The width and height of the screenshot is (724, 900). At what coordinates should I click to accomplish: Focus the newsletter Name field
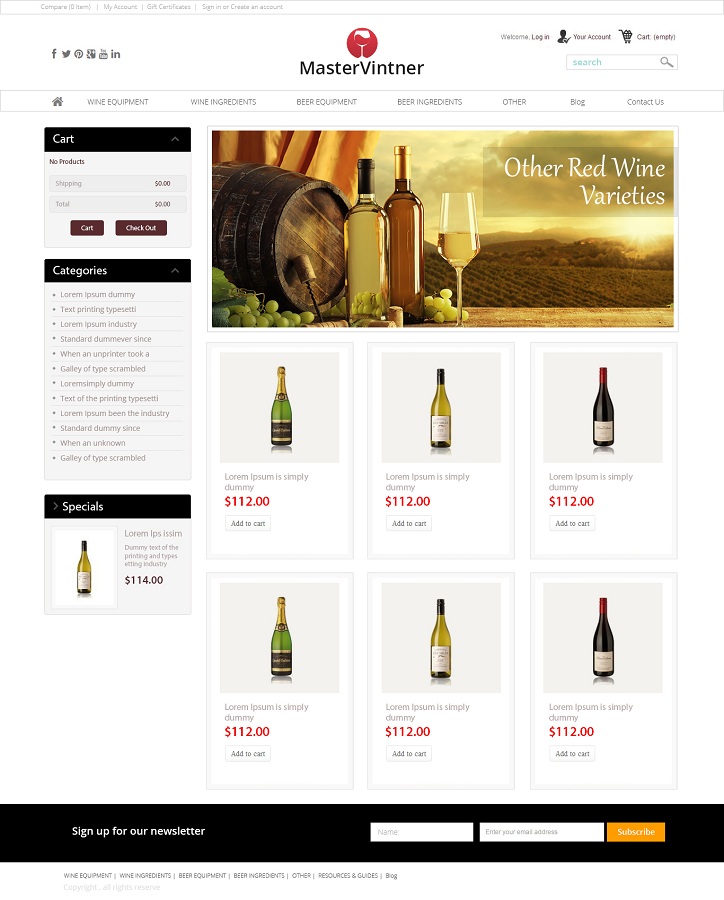coord(421,832)
